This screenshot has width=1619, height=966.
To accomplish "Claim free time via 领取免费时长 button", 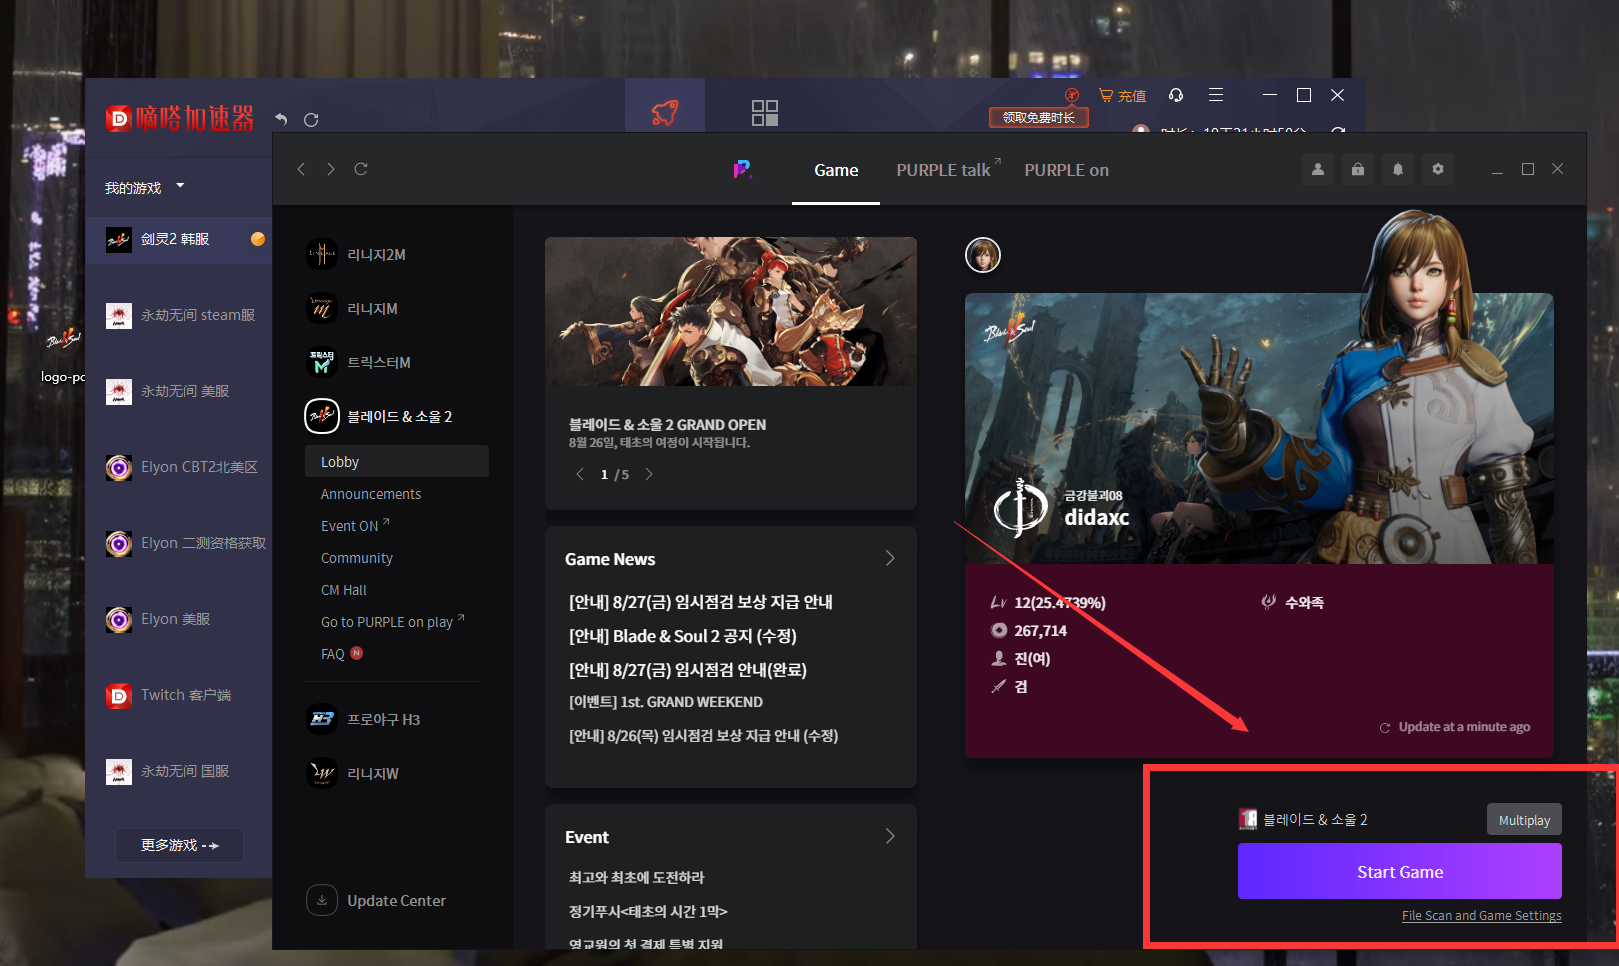I will click(1039, 118).
